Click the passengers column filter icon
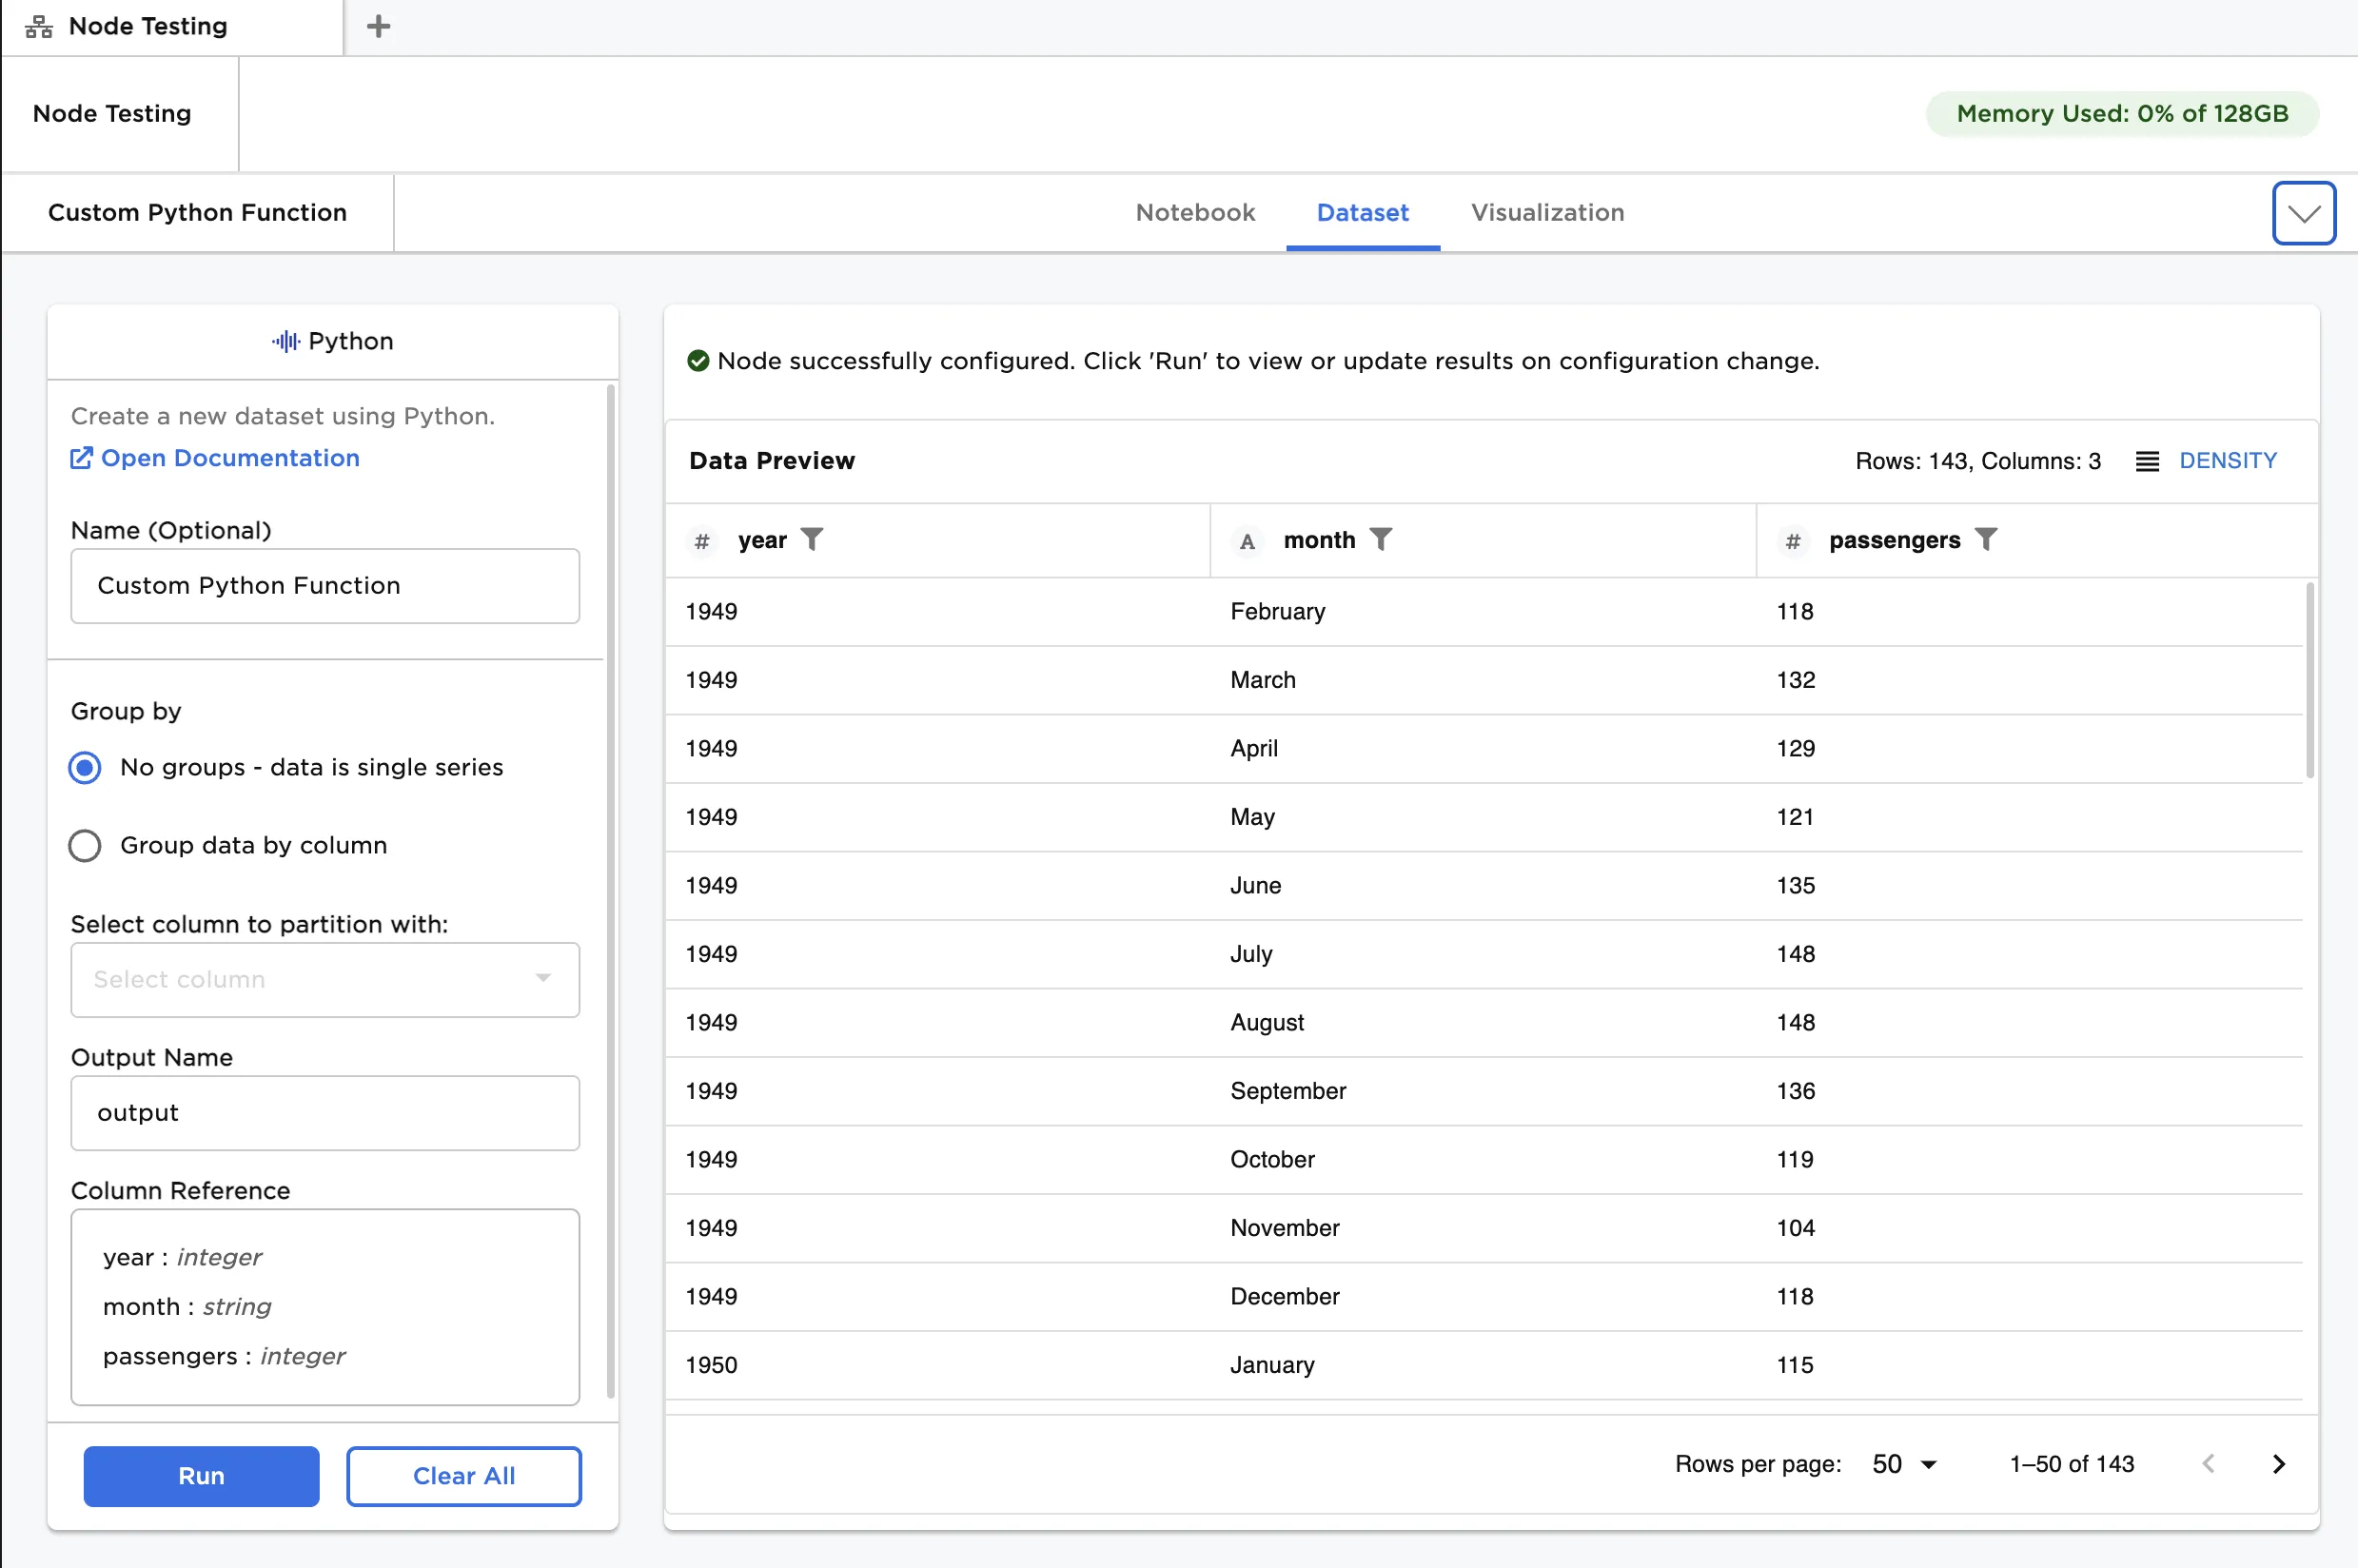 (x=1986, y=540)
